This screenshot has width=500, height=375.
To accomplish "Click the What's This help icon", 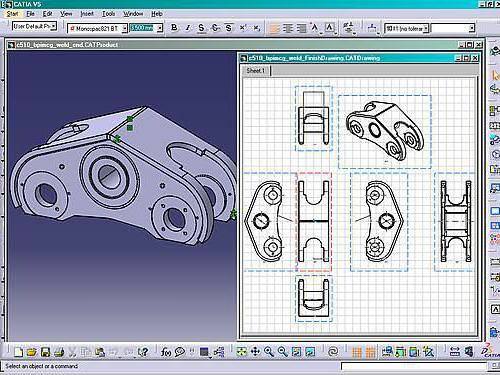I will click(143, 352).
